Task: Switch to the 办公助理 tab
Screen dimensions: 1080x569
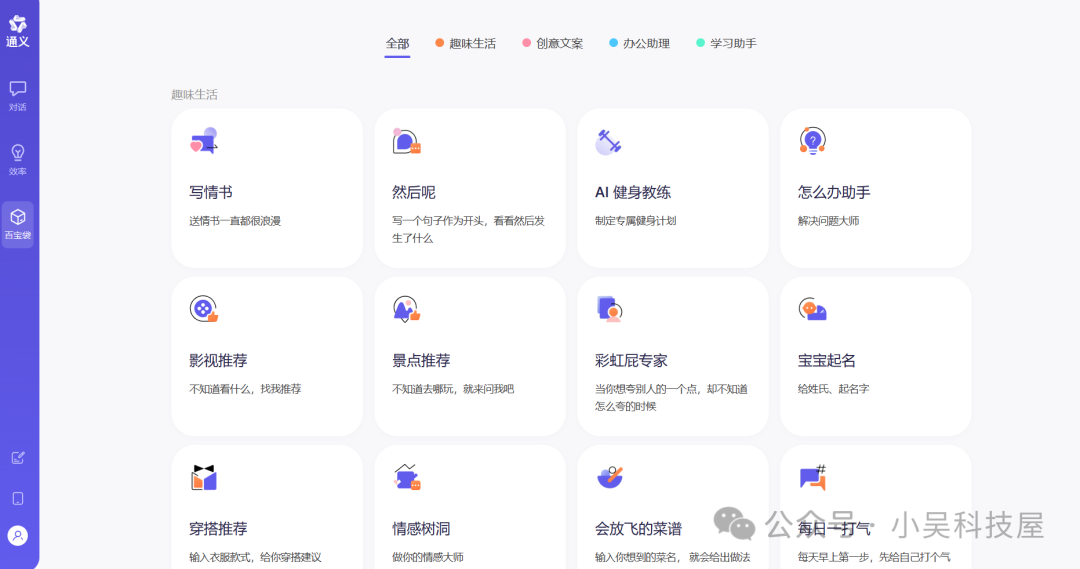Action: click(x=639, y=43)
